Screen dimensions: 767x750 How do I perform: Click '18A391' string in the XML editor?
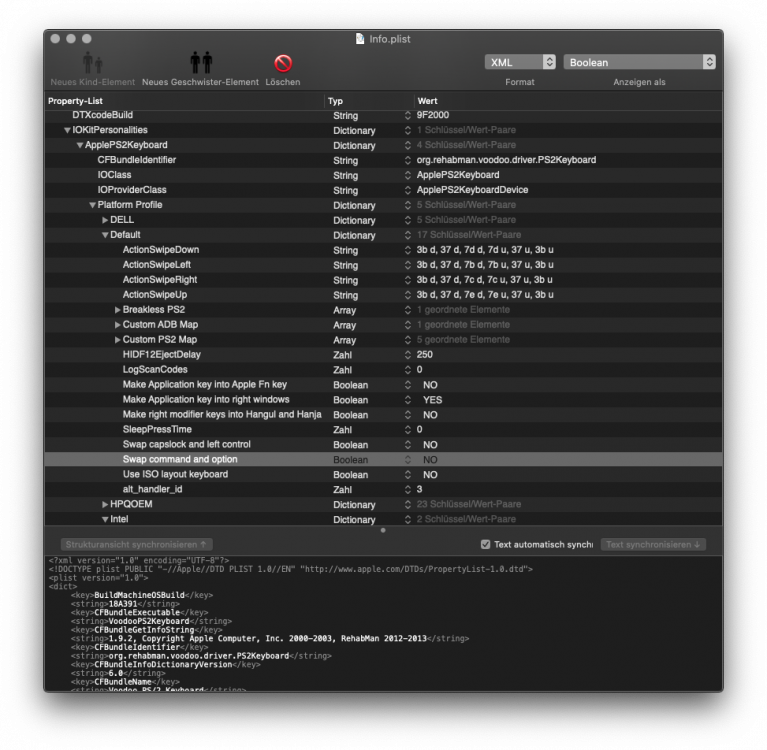tap(123, 604)
